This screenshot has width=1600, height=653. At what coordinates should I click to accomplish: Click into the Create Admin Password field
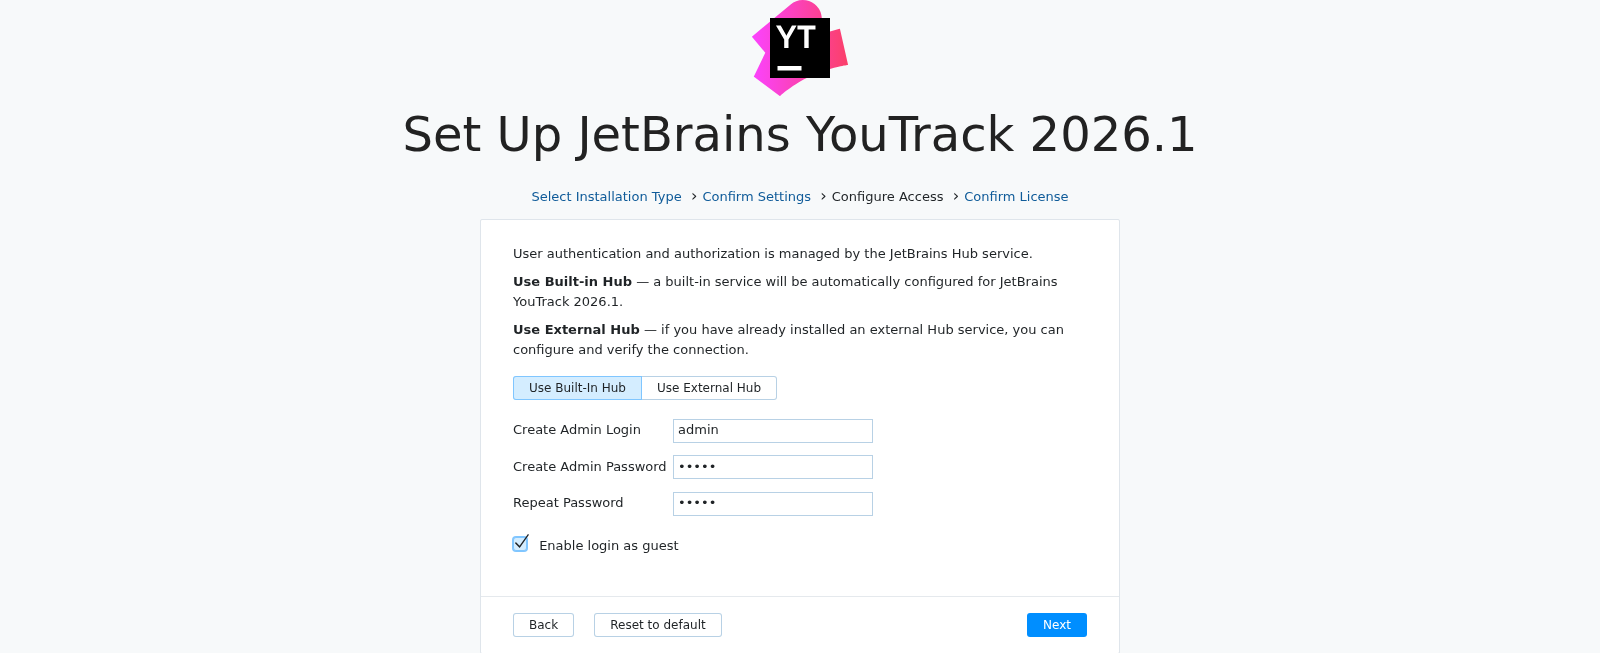pyautogui.click(x=772, y=467)
